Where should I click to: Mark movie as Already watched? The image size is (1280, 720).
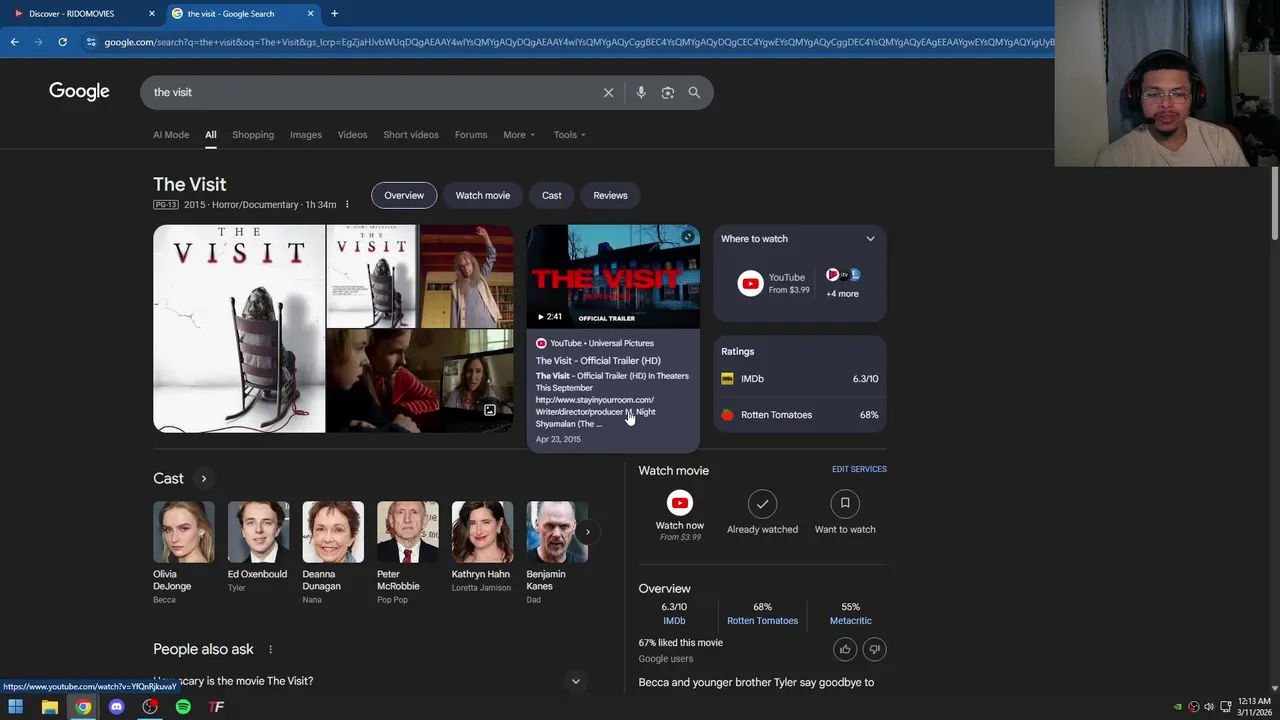762,512
